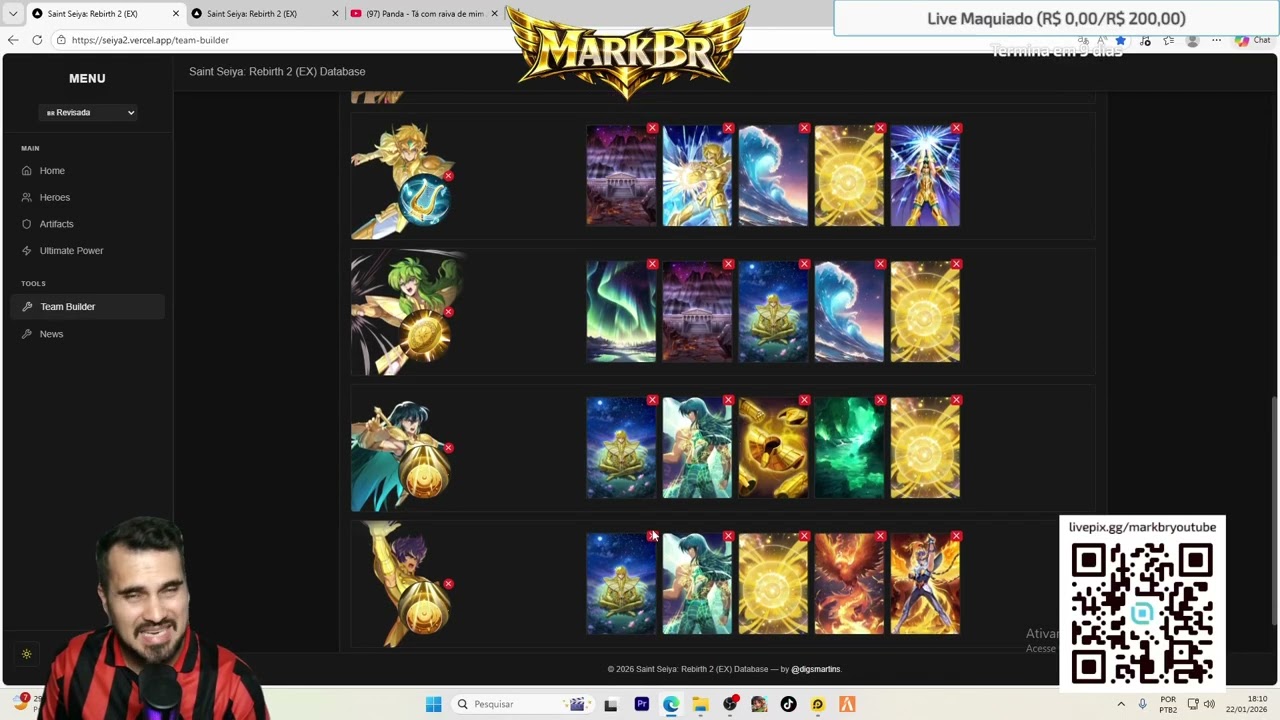Open the Heroes page icon in sidebar
This screenshot has width=1280, height=720.
pos(27,198)
